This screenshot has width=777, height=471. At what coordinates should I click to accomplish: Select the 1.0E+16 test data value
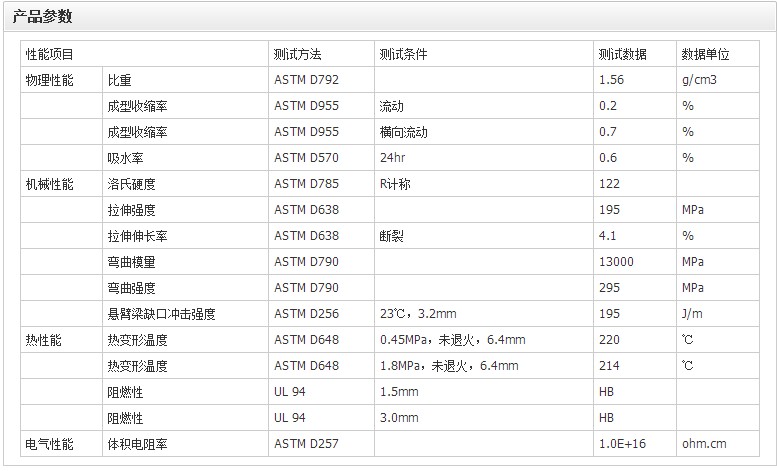point(622,444)
